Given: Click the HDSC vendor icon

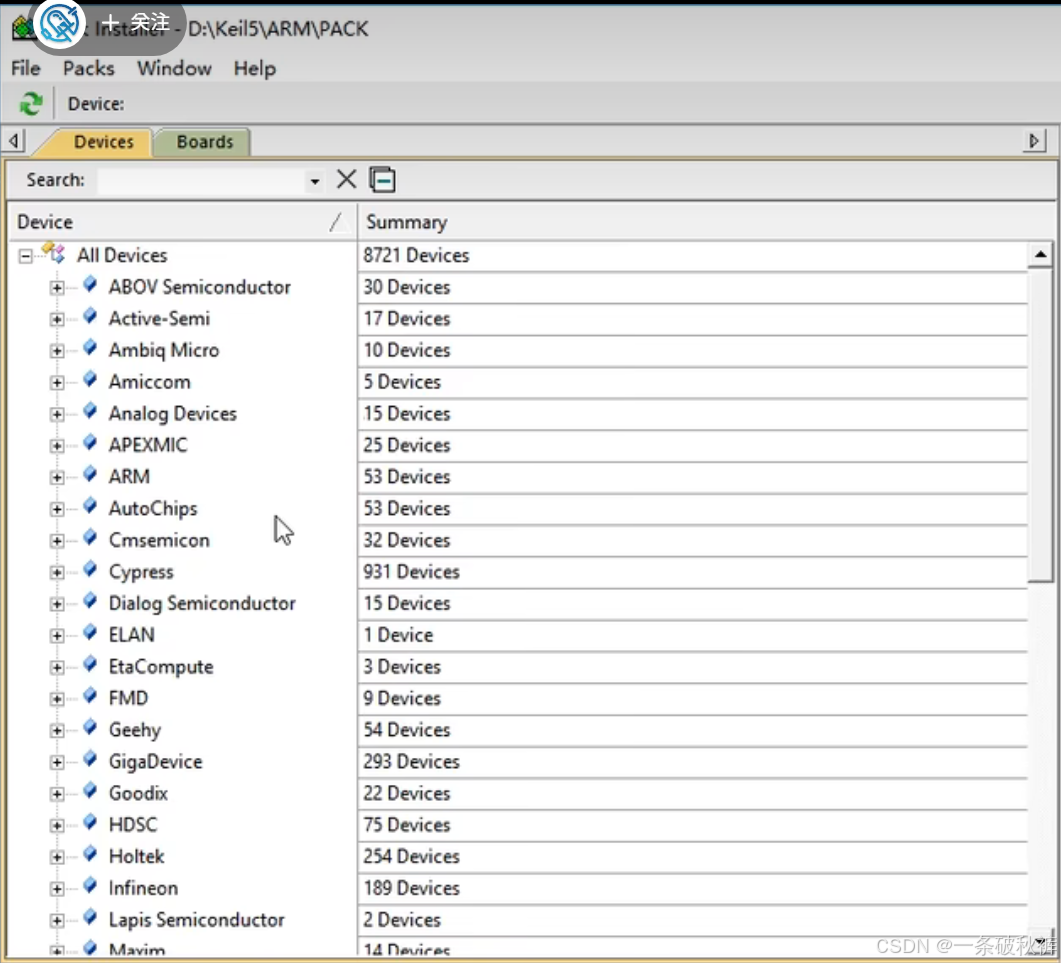Looking at the screenshot, I should (x=90, y=823).
